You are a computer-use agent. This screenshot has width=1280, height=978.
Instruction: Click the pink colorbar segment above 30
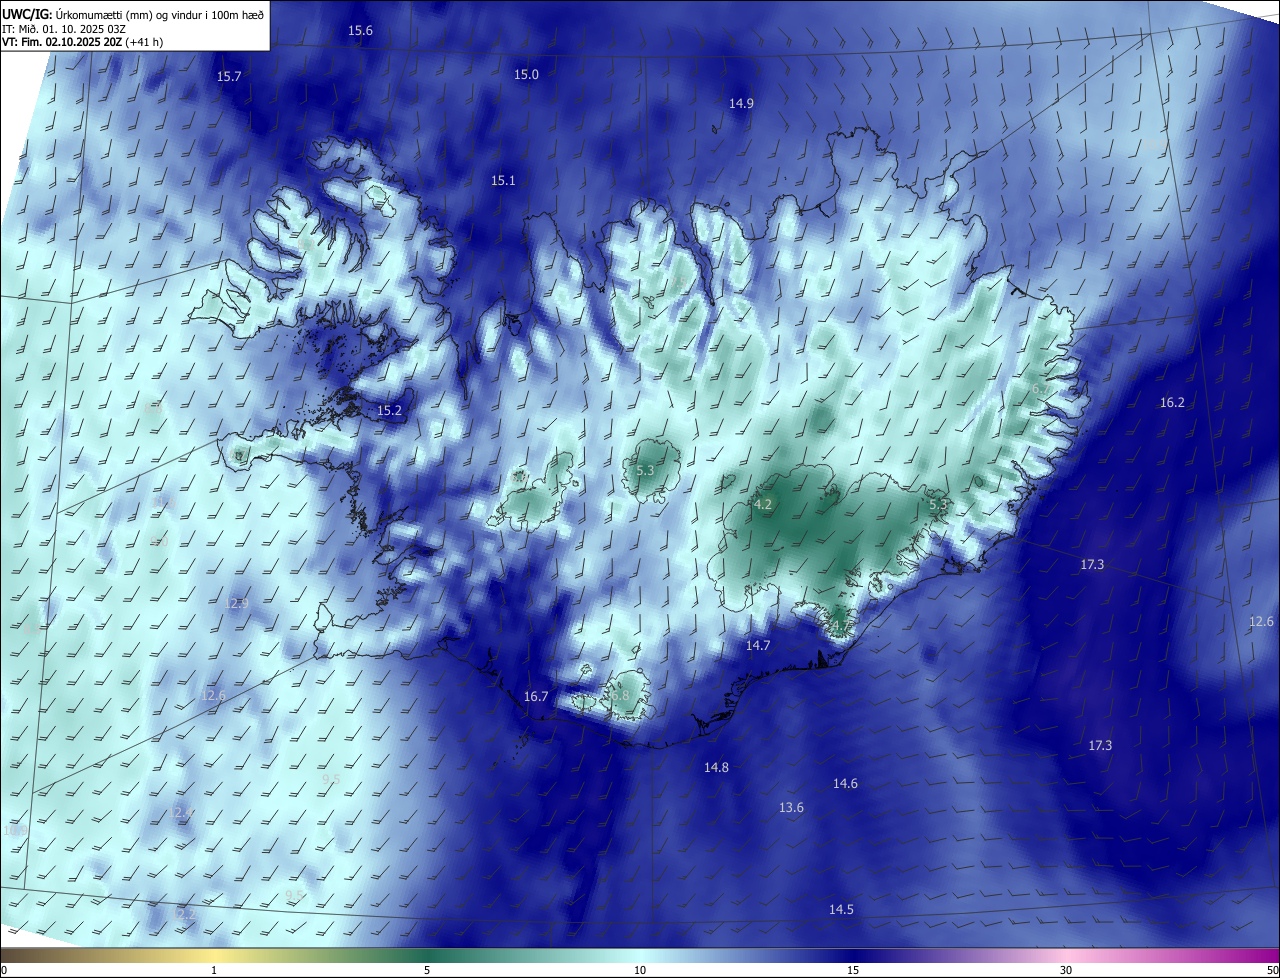pos(1066,955)
